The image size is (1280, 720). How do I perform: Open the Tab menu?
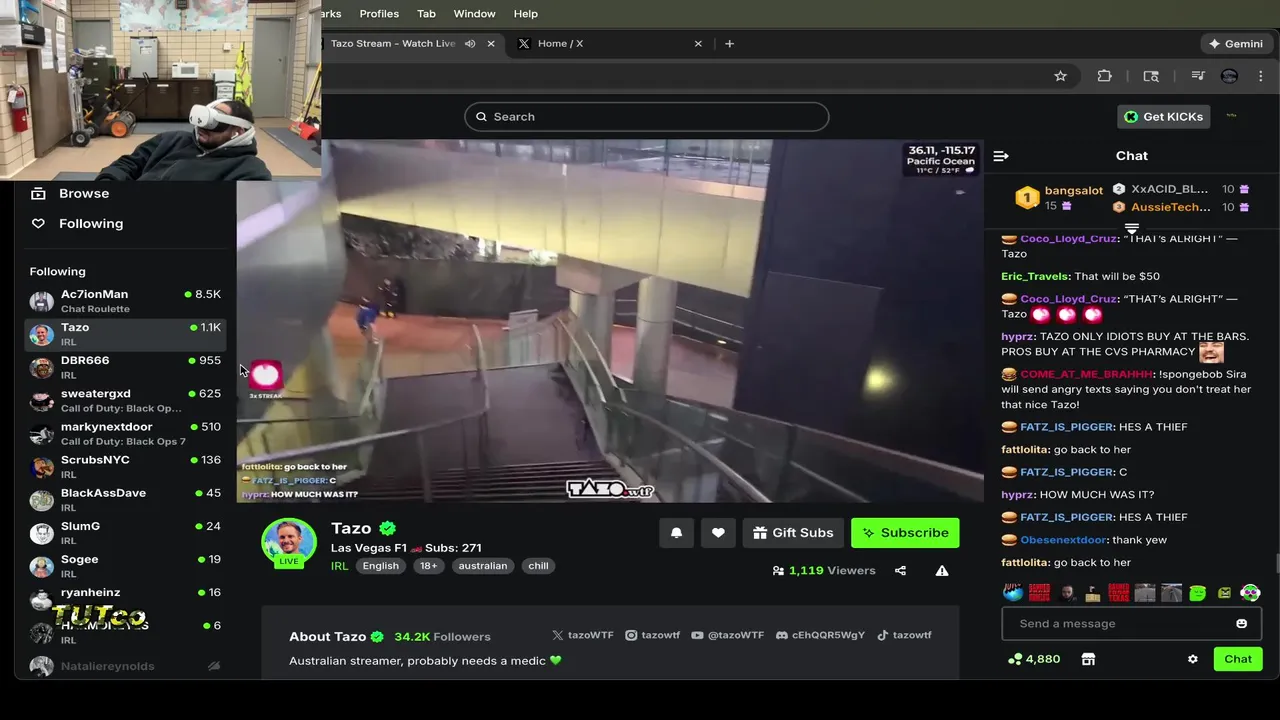point(426,14)
